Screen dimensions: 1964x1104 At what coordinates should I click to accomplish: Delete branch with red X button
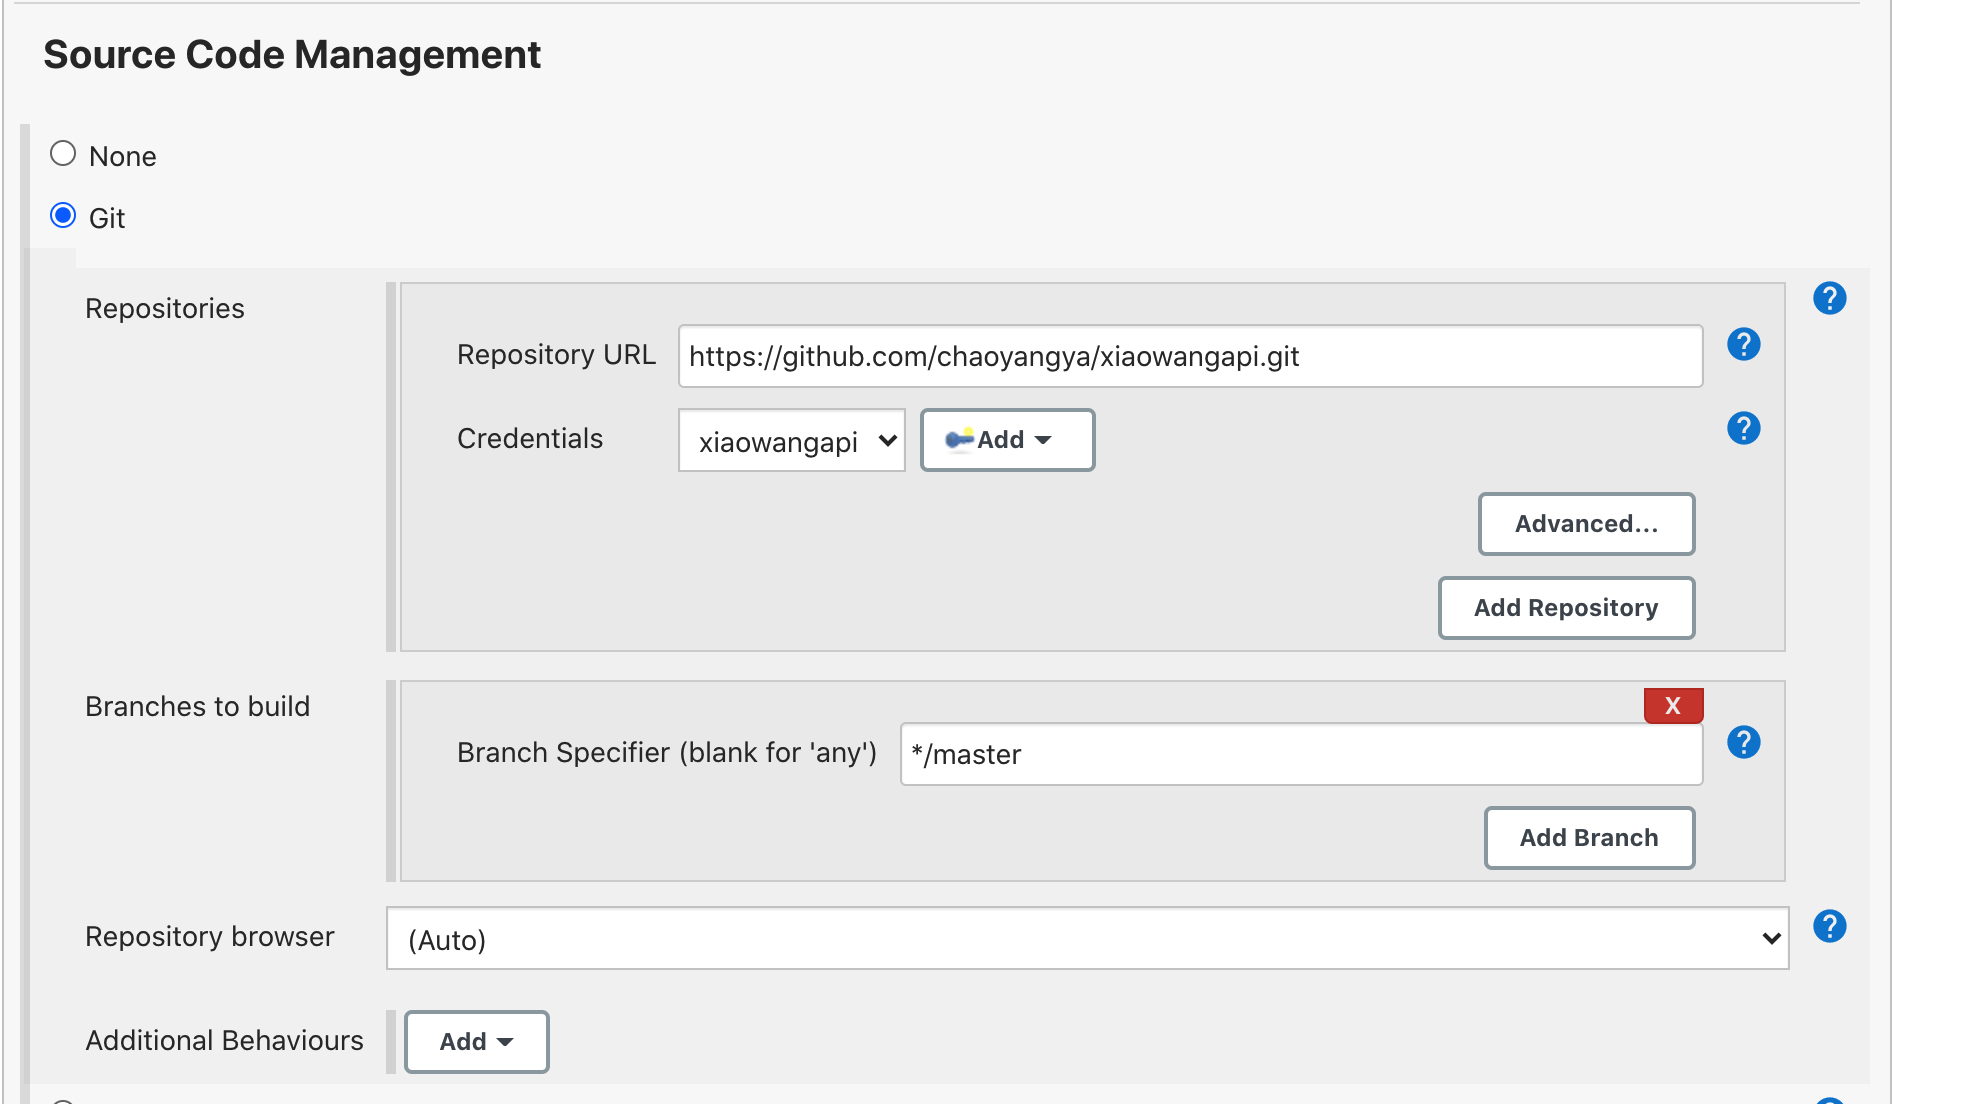pos(1673,706)
